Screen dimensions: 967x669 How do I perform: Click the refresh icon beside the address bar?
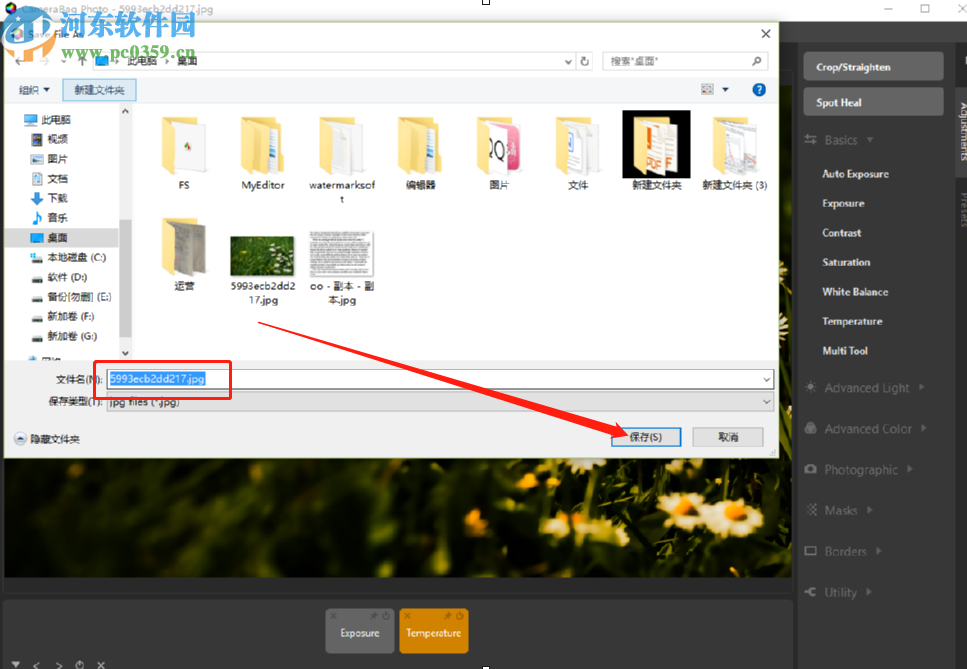585,61
